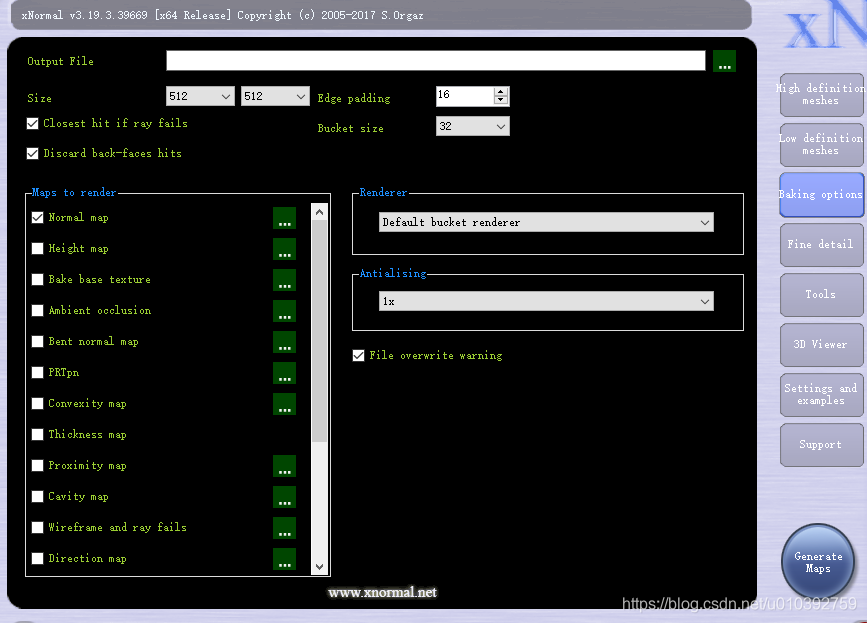867x623 pixels.
Task: Open Ambient occlusion options button
Action: point(284,311)
